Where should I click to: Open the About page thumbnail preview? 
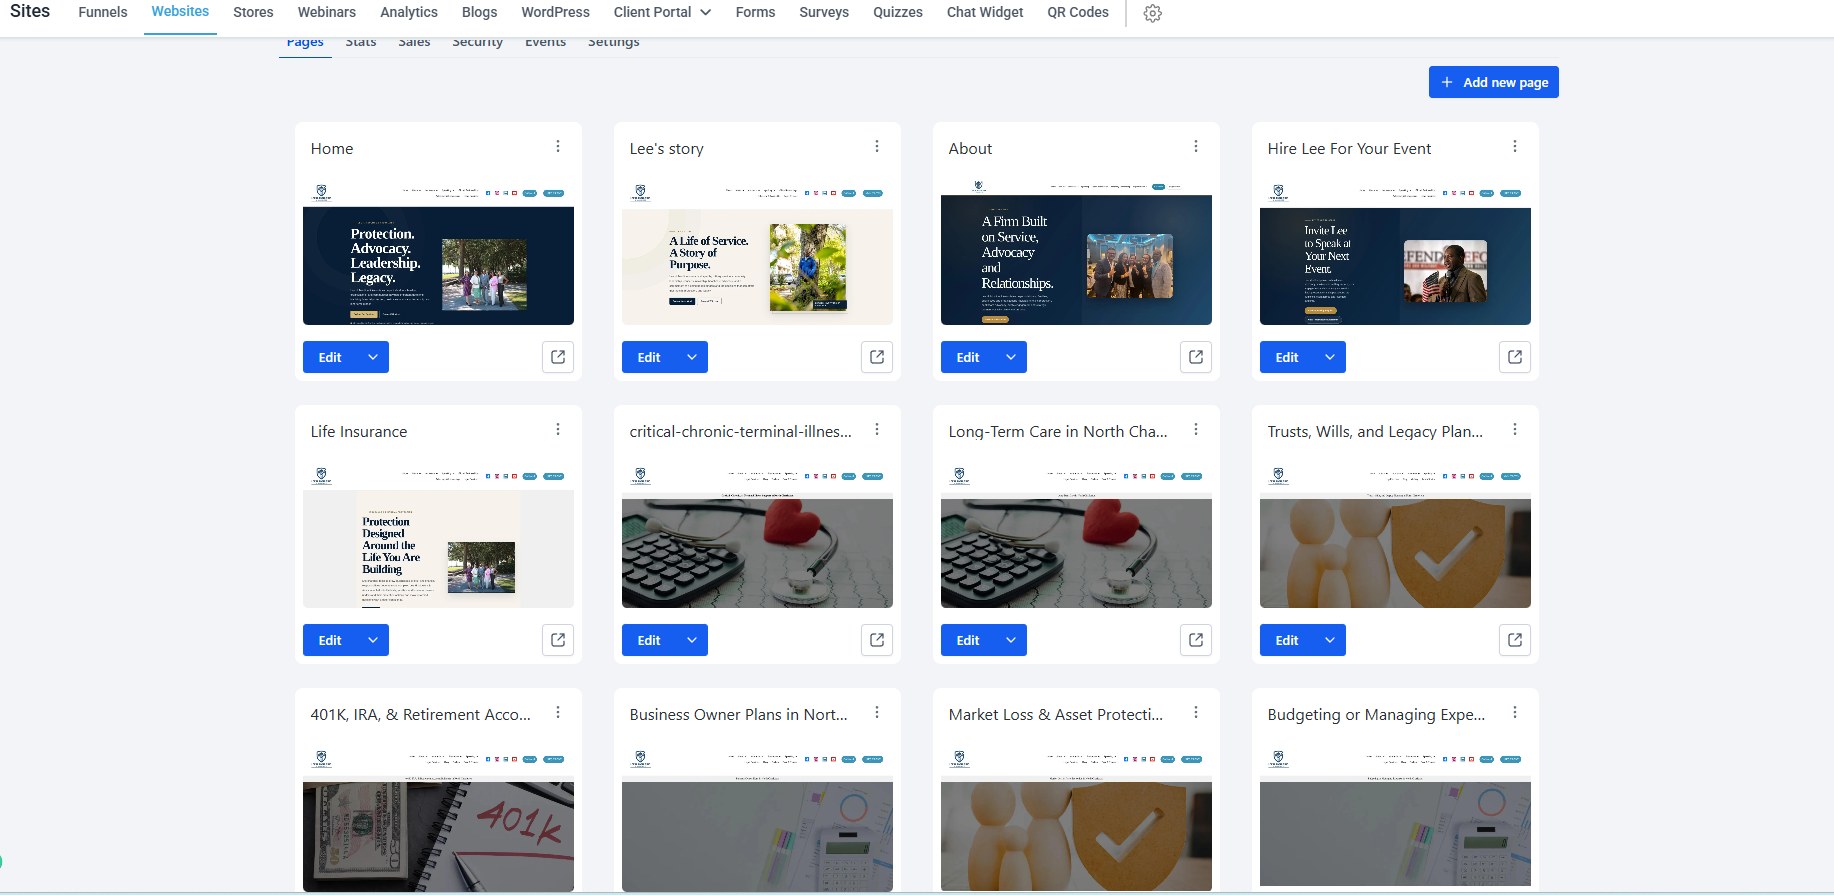click(x=1076, y=252)
